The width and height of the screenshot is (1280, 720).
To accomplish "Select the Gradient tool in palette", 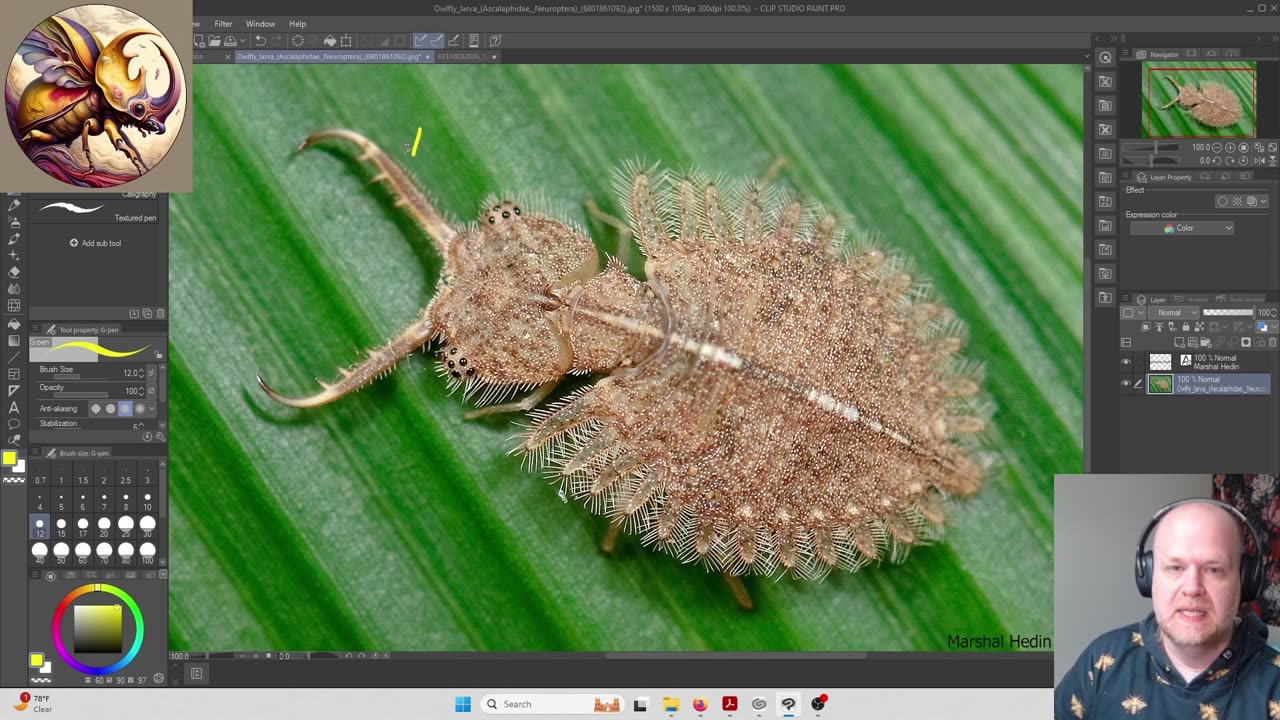I will (x=14, y=341).
